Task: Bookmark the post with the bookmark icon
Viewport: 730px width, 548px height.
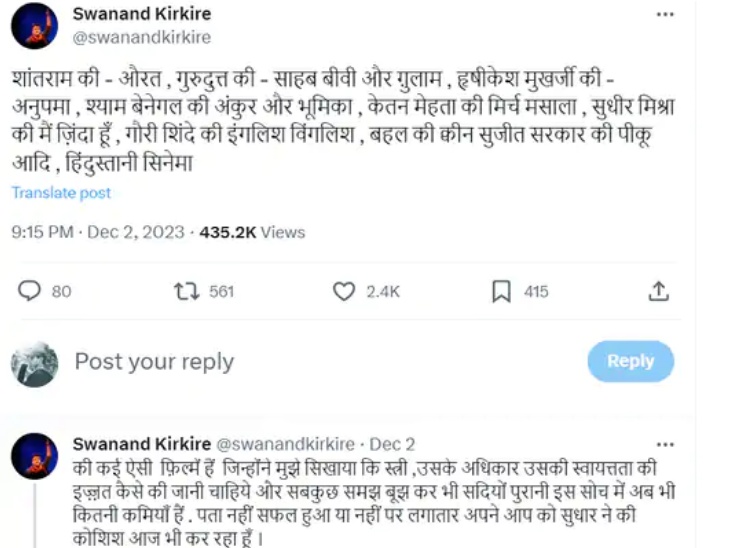Action: coord(502,291)
